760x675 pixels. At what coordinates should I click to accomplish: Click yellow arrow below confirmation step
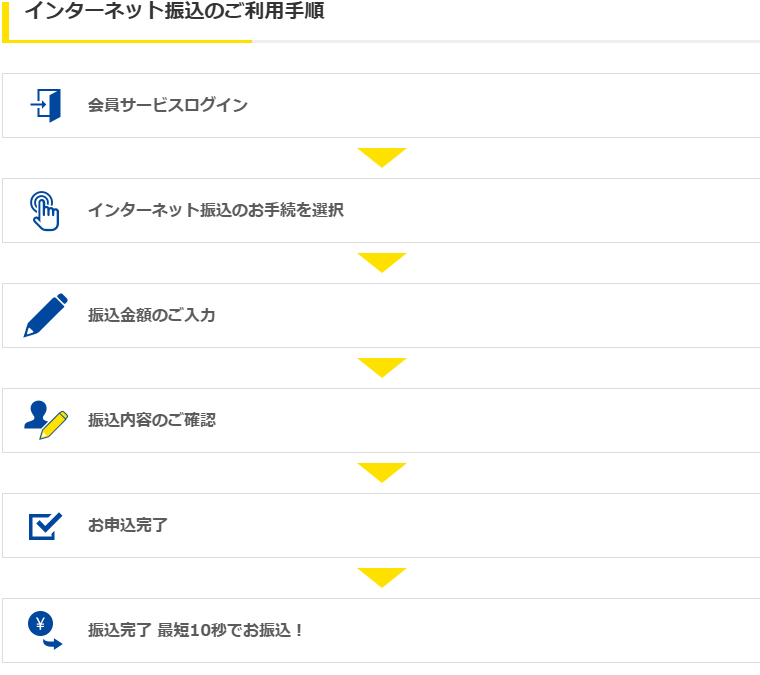click(x=382, y=473)
